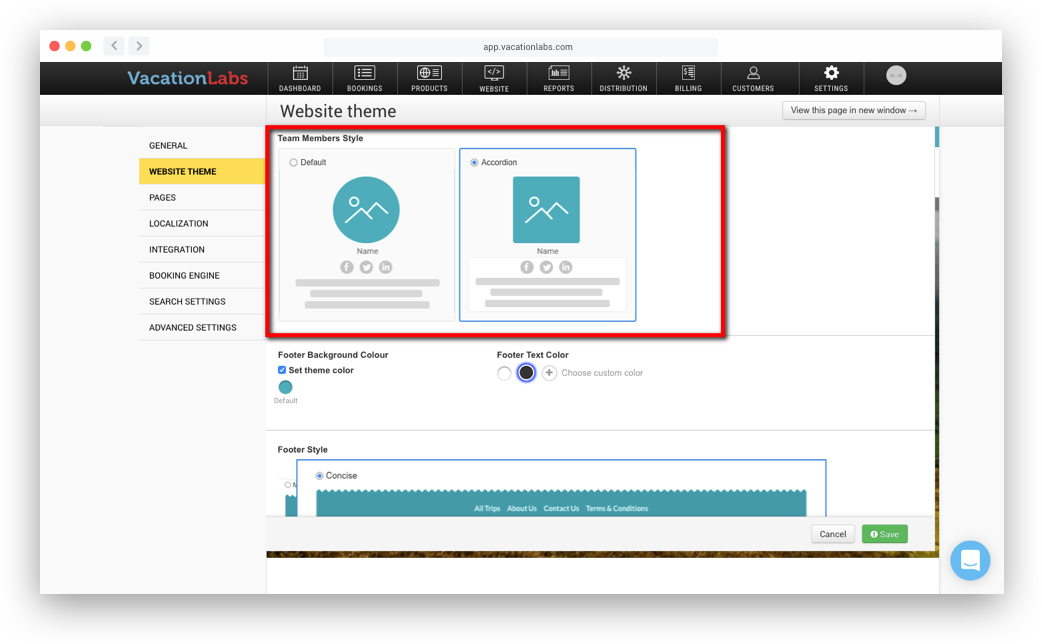Image resolution: width=1042 pixels, height=644 pixels.
Task: Open the Dashboard calendar icon
Action: (299, 73)
